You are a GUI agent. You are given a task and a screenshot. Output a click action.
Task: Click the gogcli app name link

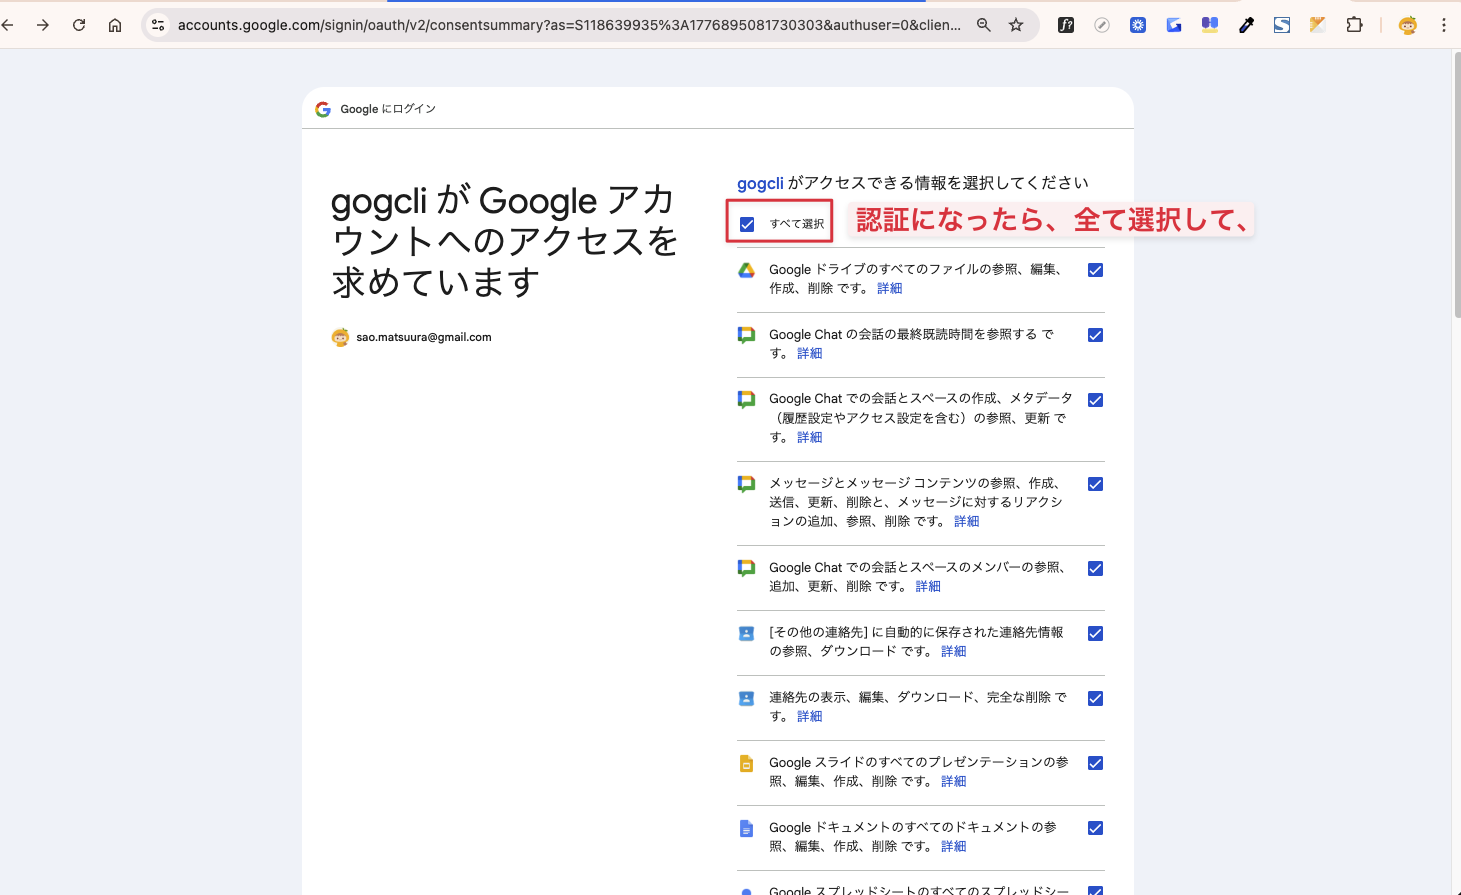760,183
